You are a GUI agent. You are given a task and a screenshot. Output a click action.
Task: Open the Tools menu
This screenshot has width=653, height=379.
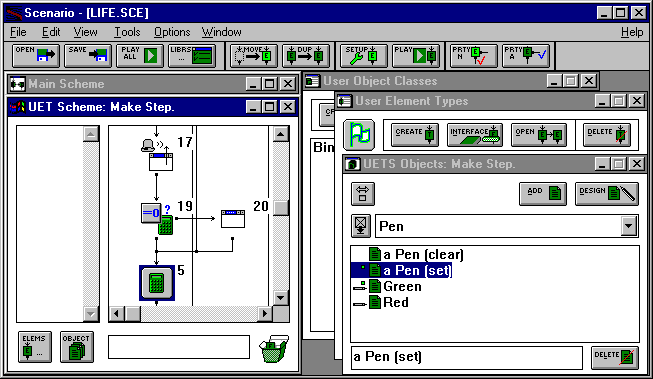pyautogui.click(x=127, y=32)
